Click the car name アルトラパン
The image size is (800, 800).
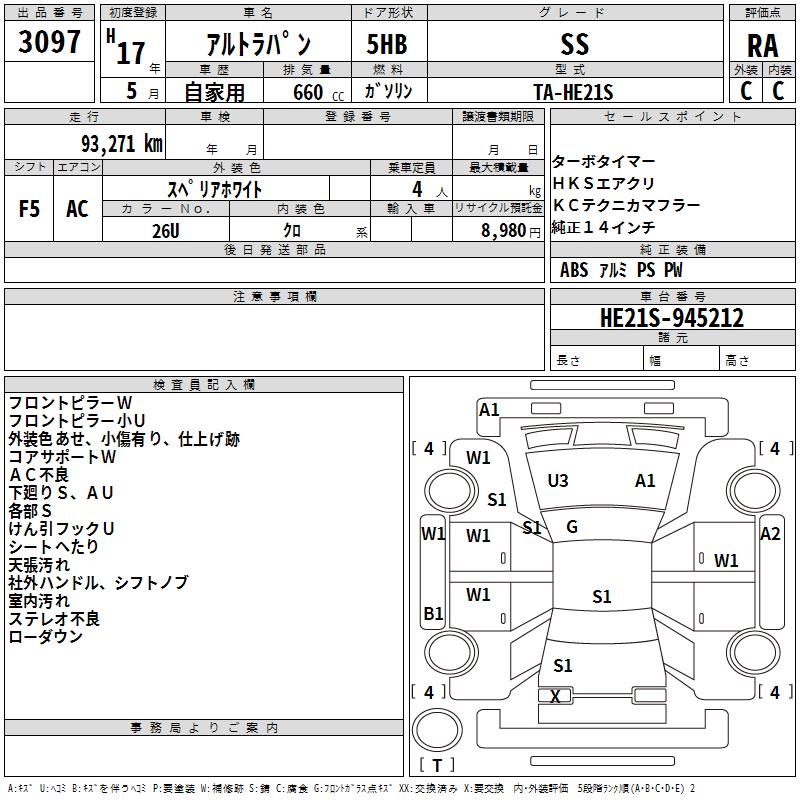click(x=258, y=46)
